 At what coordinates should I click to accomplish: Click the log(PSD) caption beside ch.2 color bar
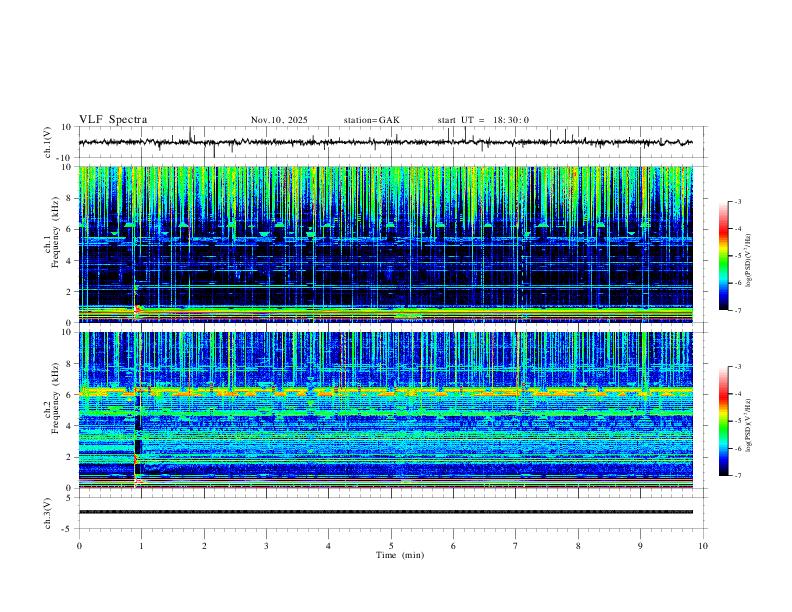[748, 425]
